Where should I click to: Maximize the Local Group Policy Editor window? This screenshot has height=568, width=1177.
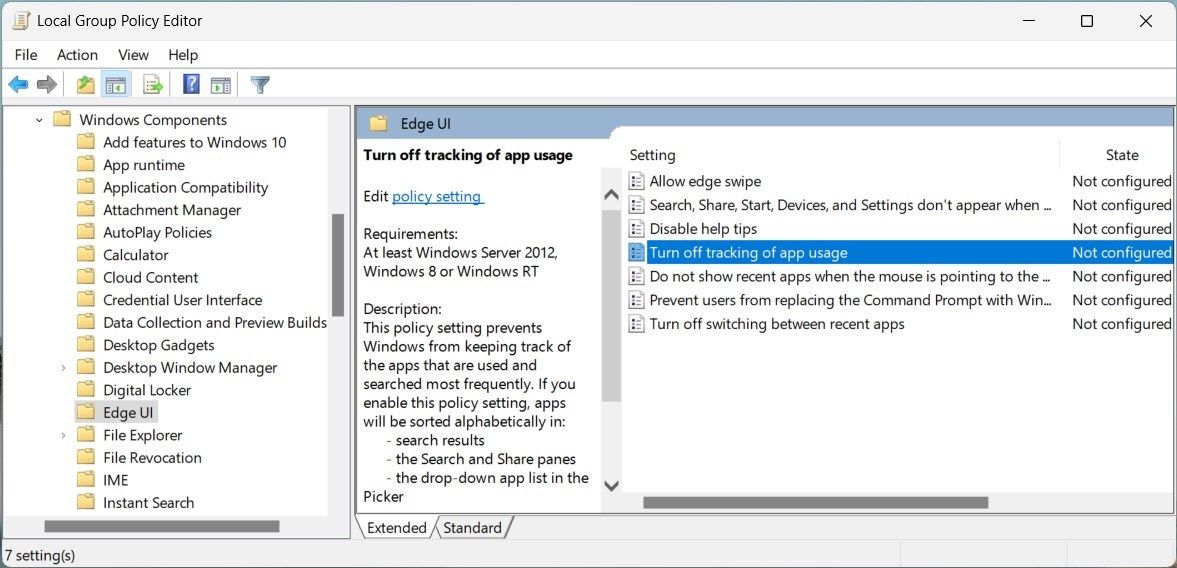click(1086, 21)
